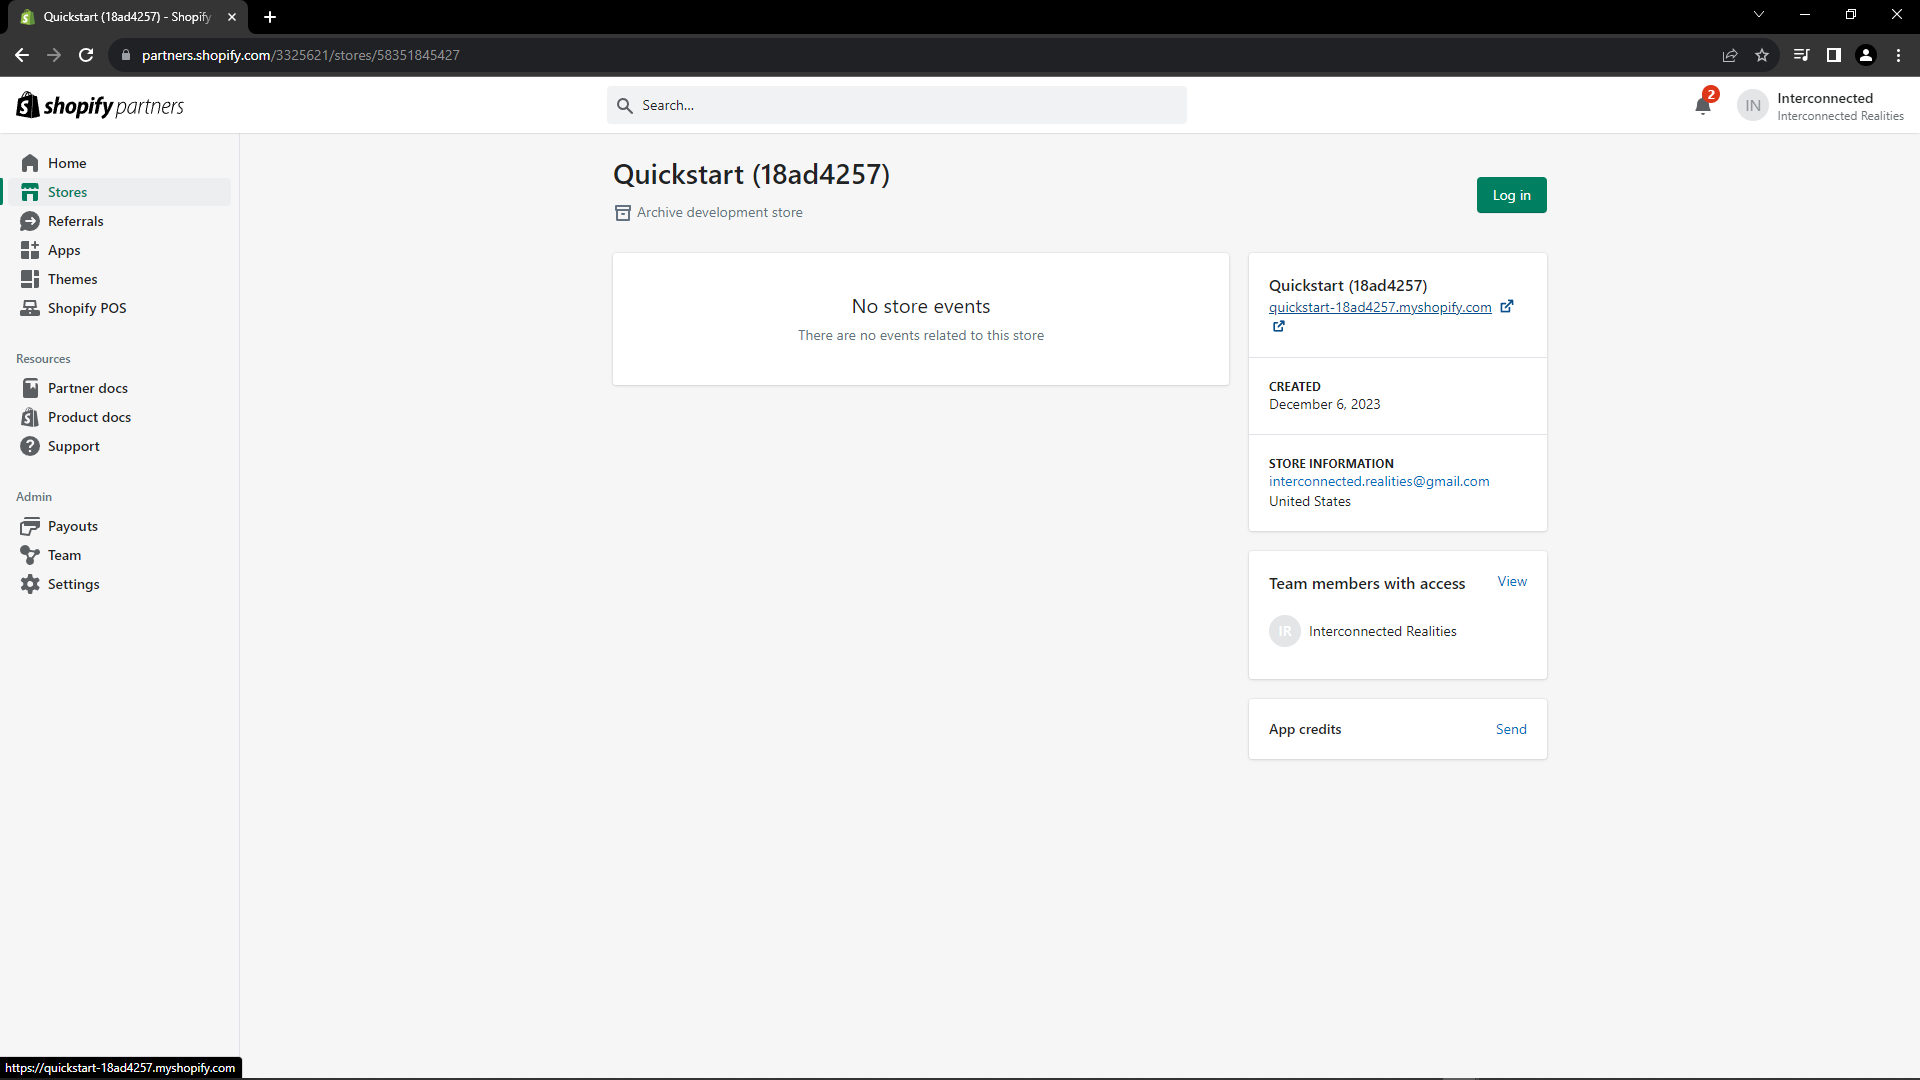Viewport: 1920px width, 1080px height.
Task: Open Settings under Admin
Action: (x=73, y=583)
